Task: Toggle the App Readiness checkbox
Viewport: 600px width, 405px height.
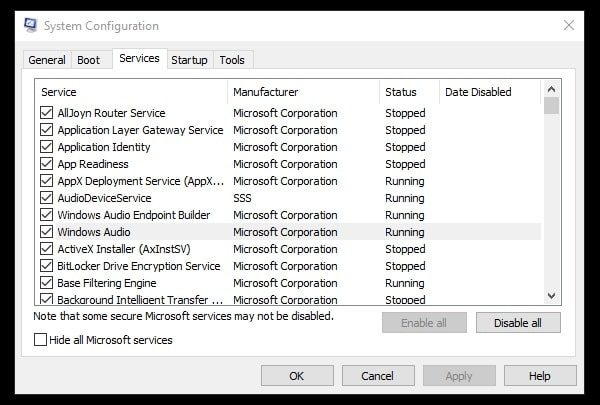Action: point(46,164)
